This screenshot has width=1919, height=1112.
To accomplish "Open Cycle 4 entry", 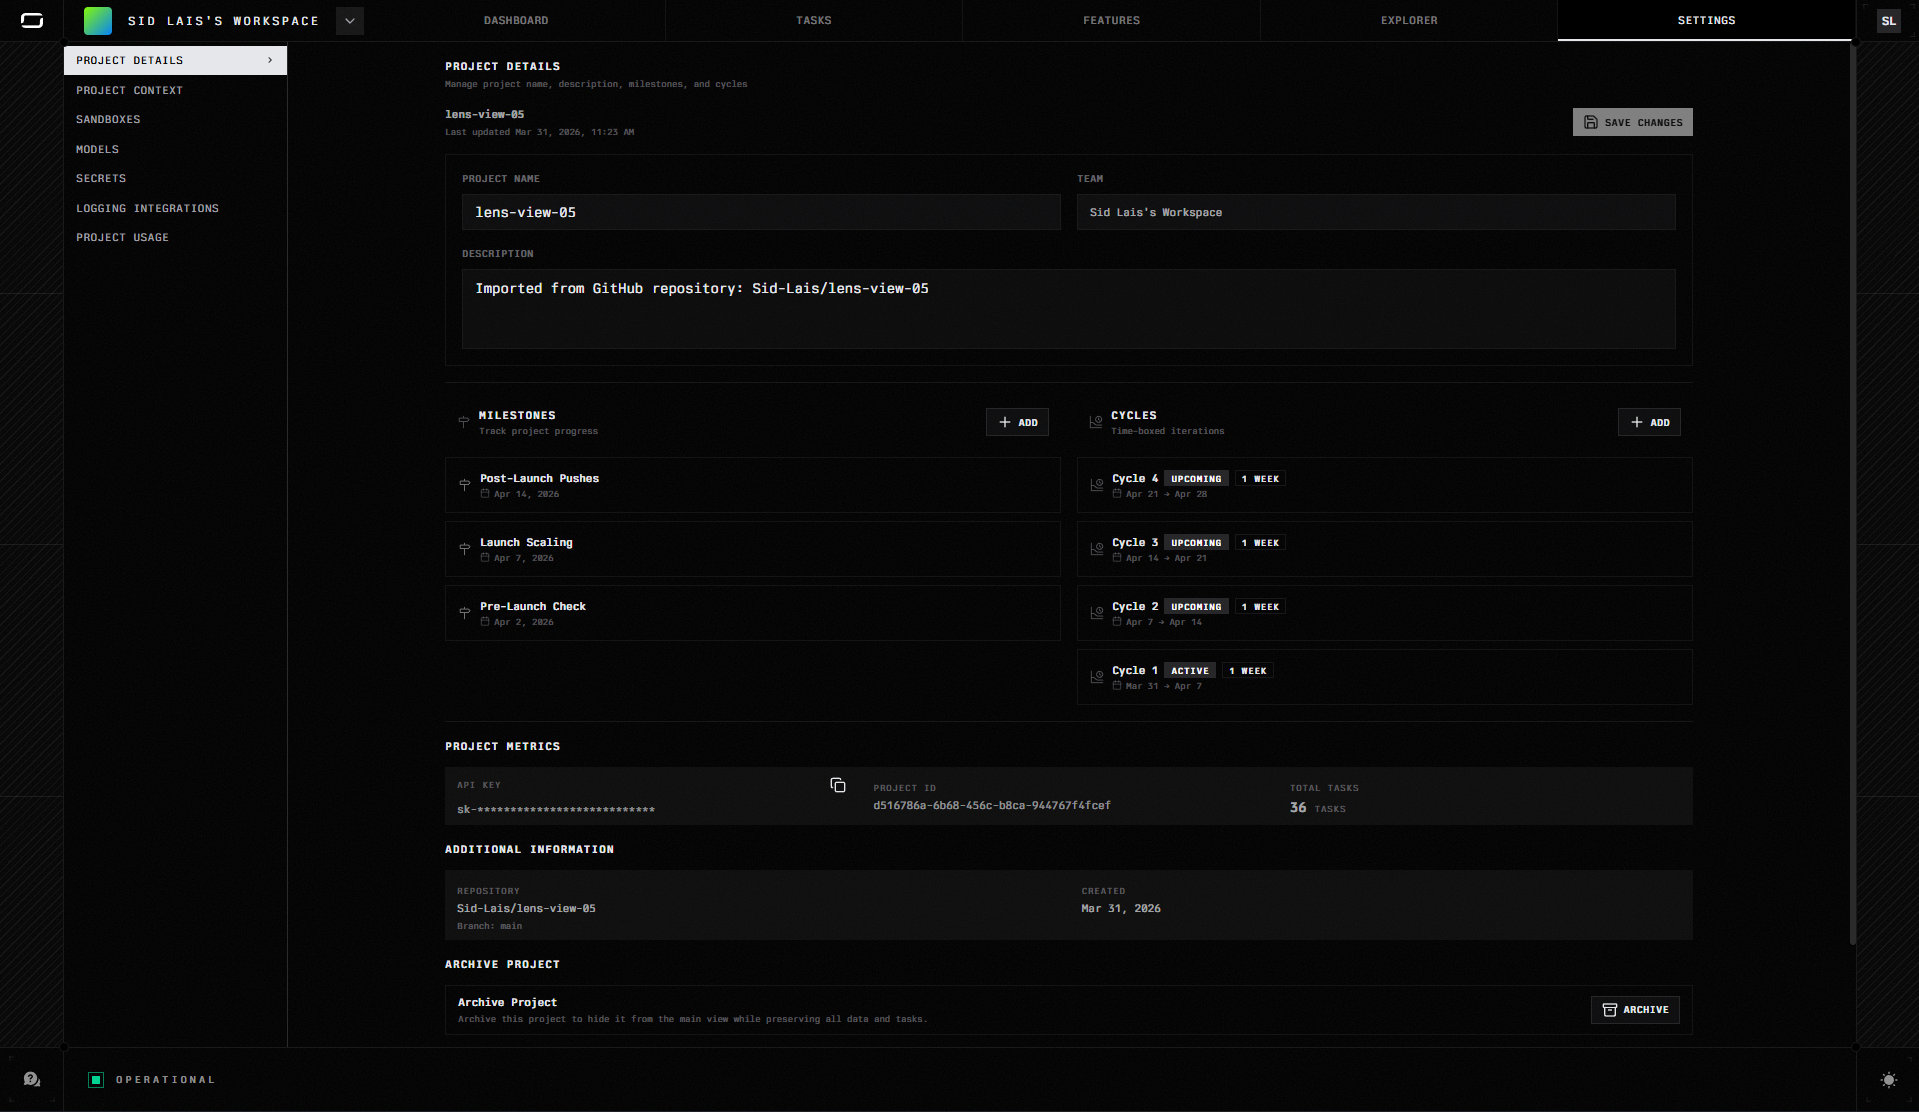I will 1385,485.
